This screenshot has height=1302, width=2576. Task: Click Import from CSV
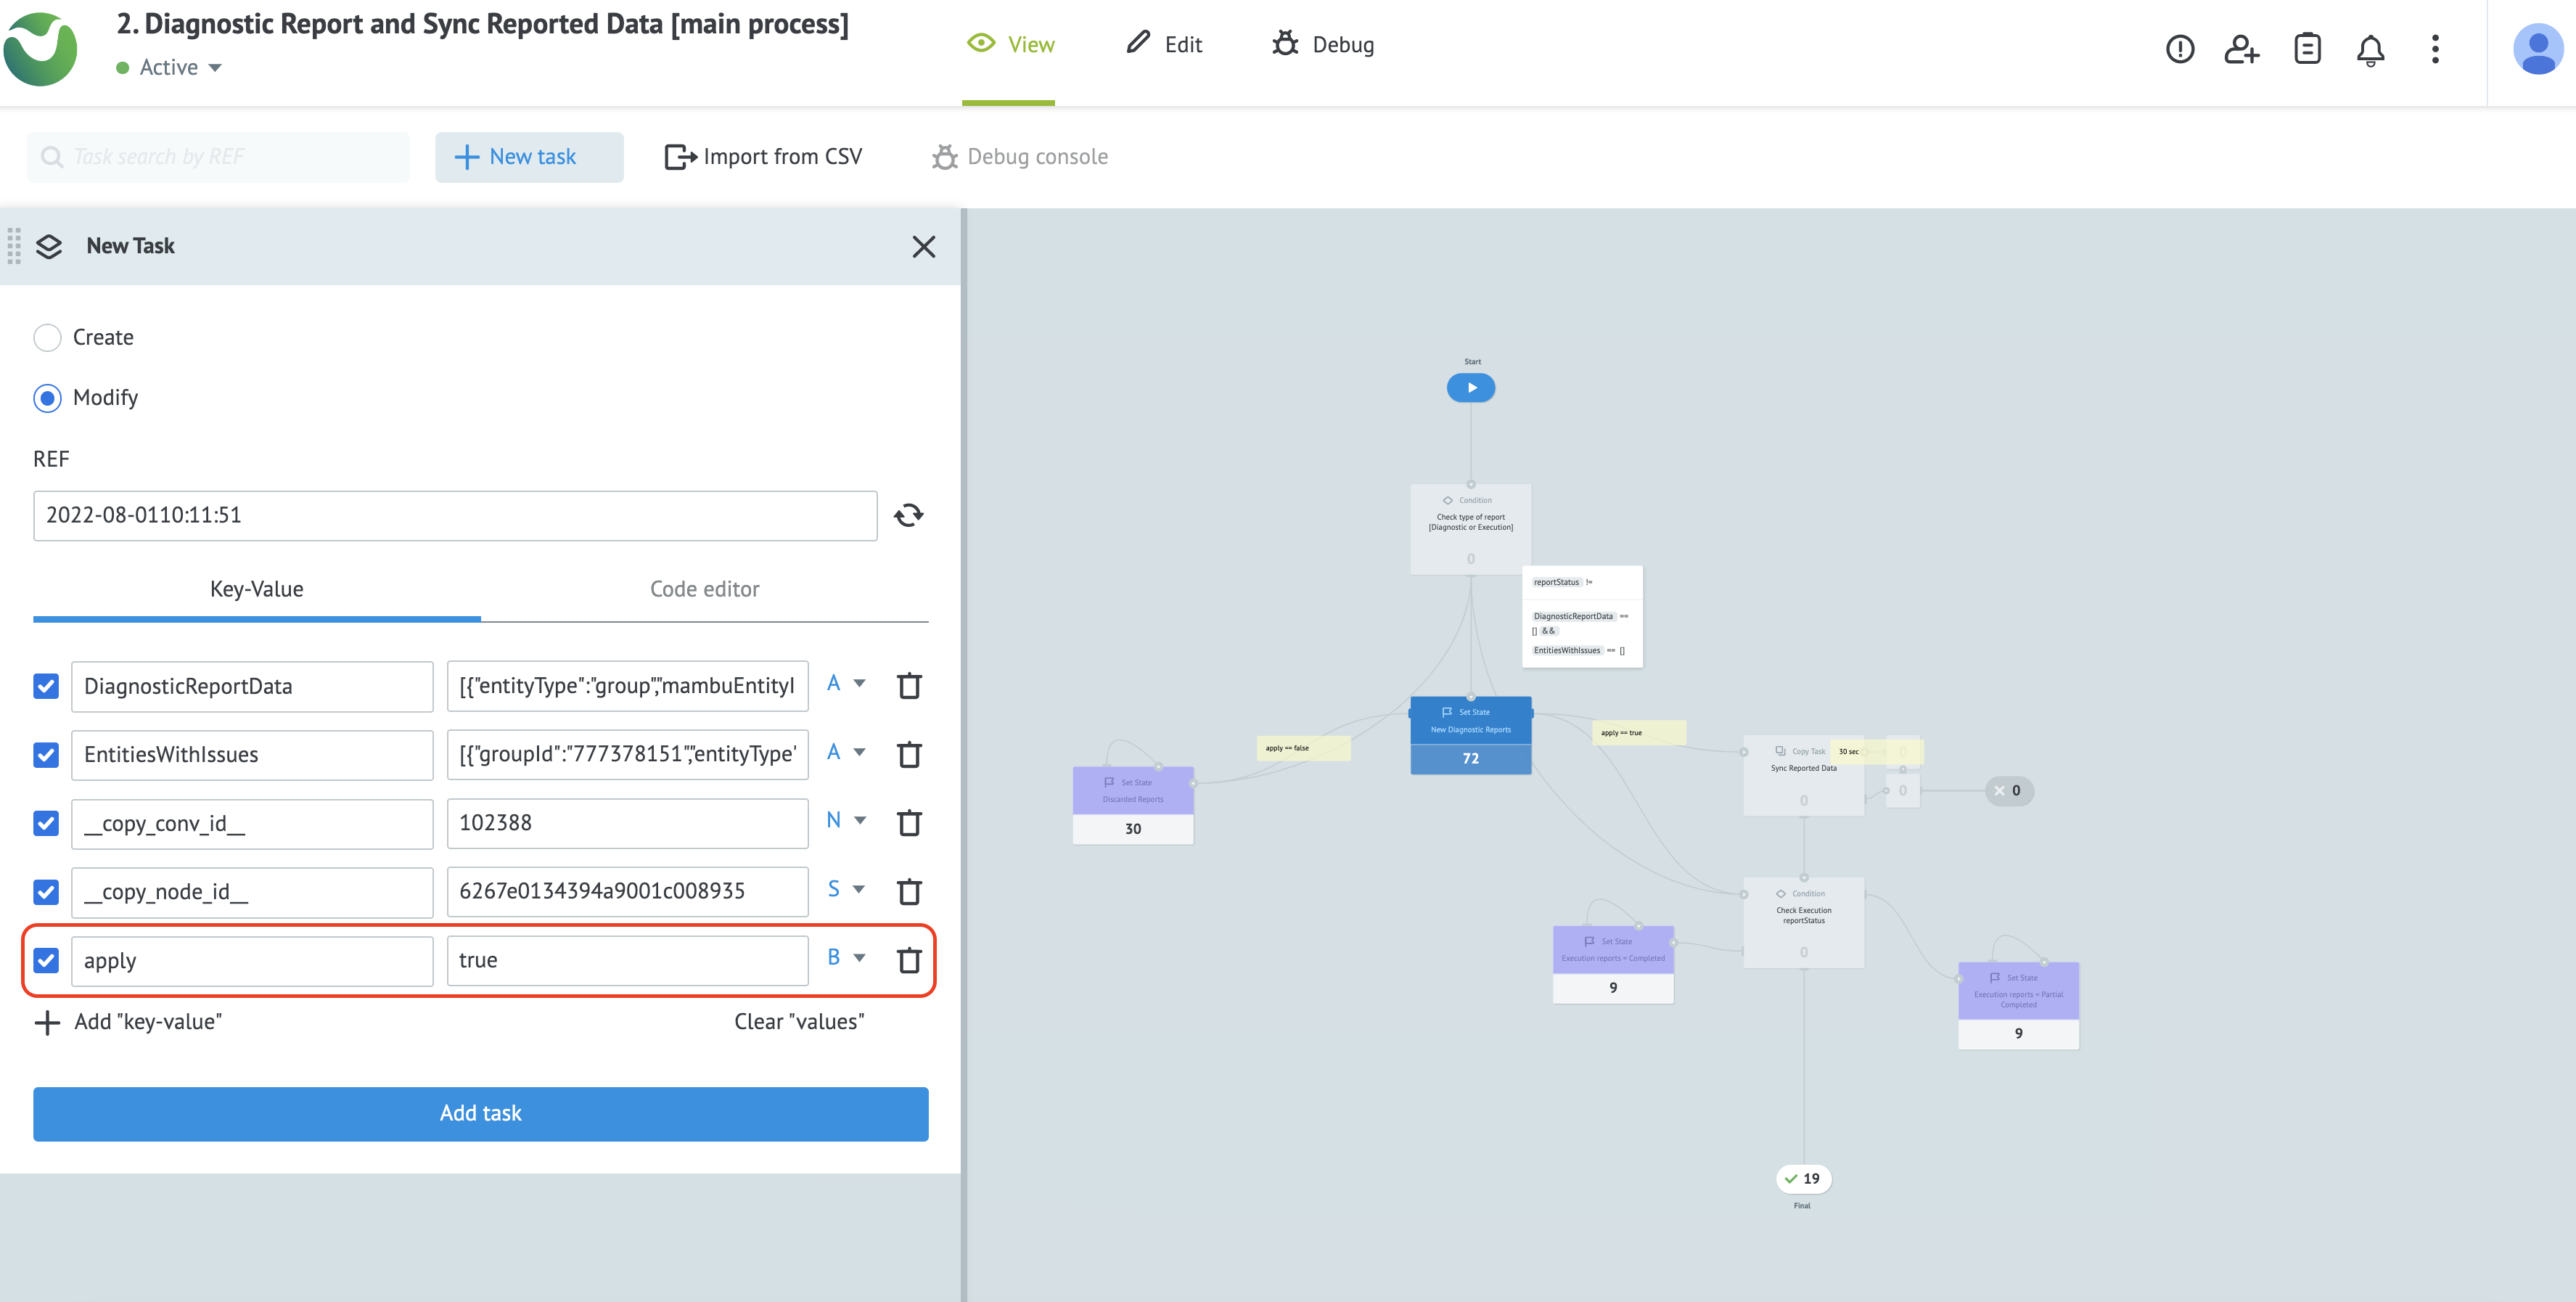coord(763,157)
